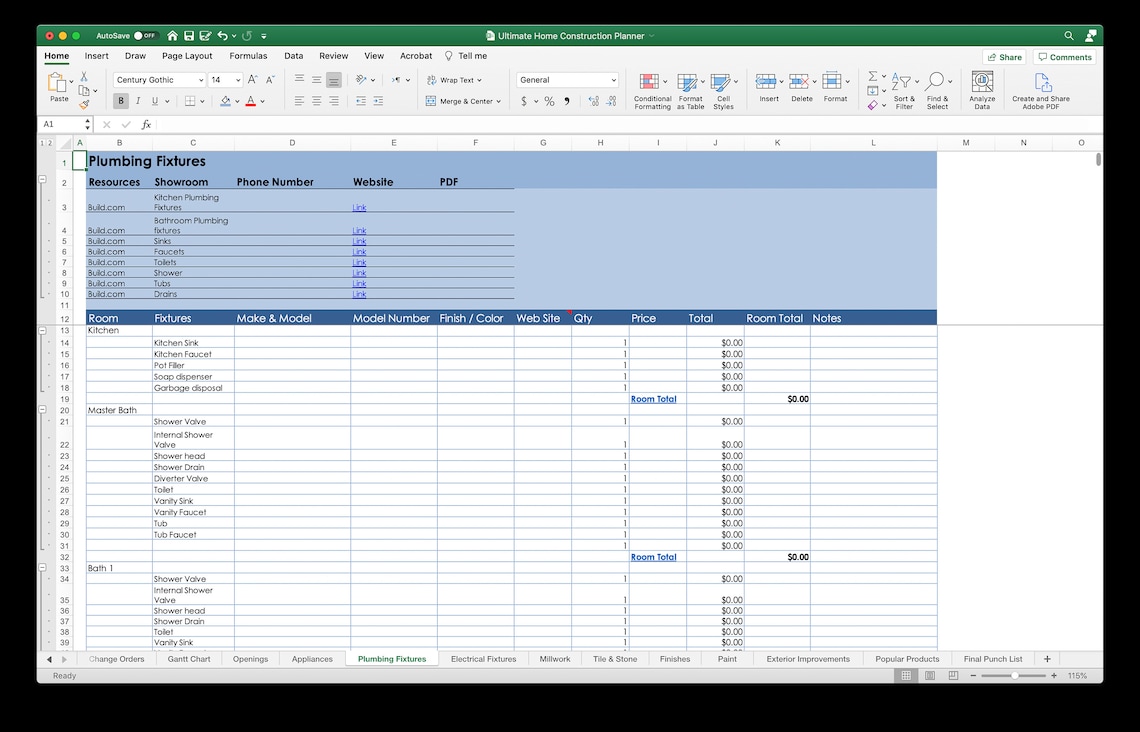The height and width of the screenshot is (732, 1140).
Task: Click Create and Share Adobe PDF
Action: (1040, 91)
